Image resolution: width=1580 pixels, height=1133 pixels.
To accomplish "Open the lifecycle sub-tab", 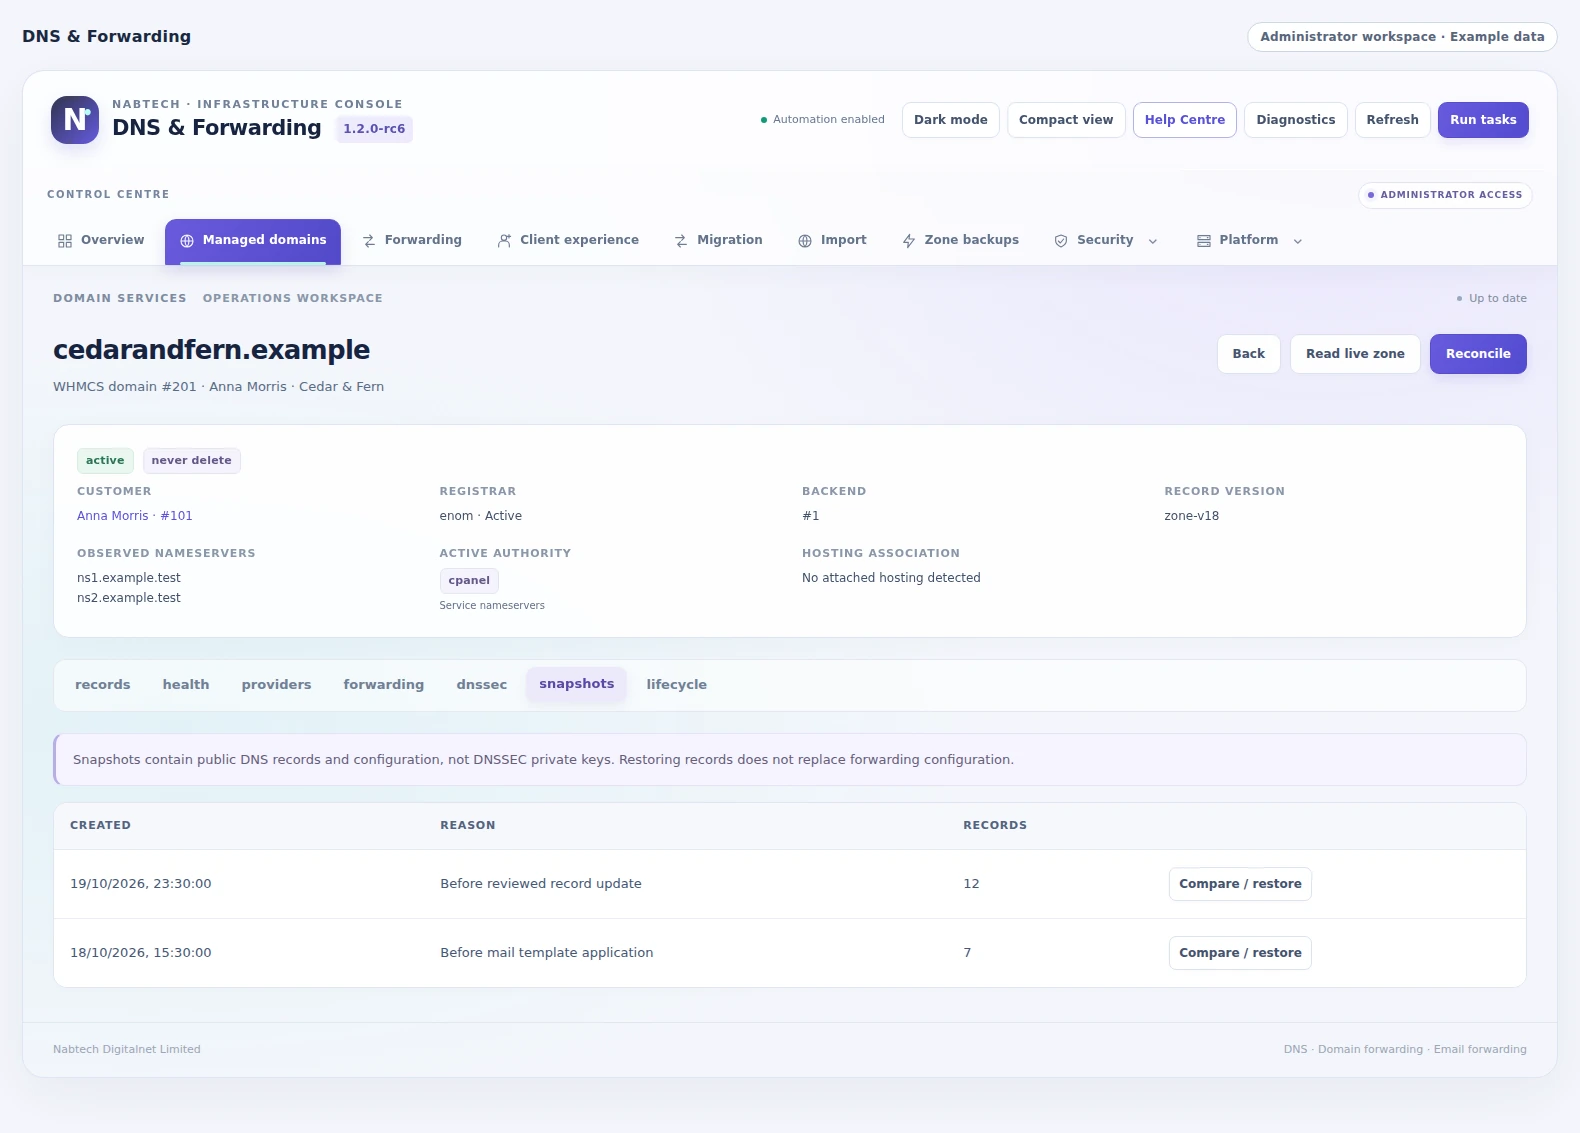I will click(x=677, y=685).
